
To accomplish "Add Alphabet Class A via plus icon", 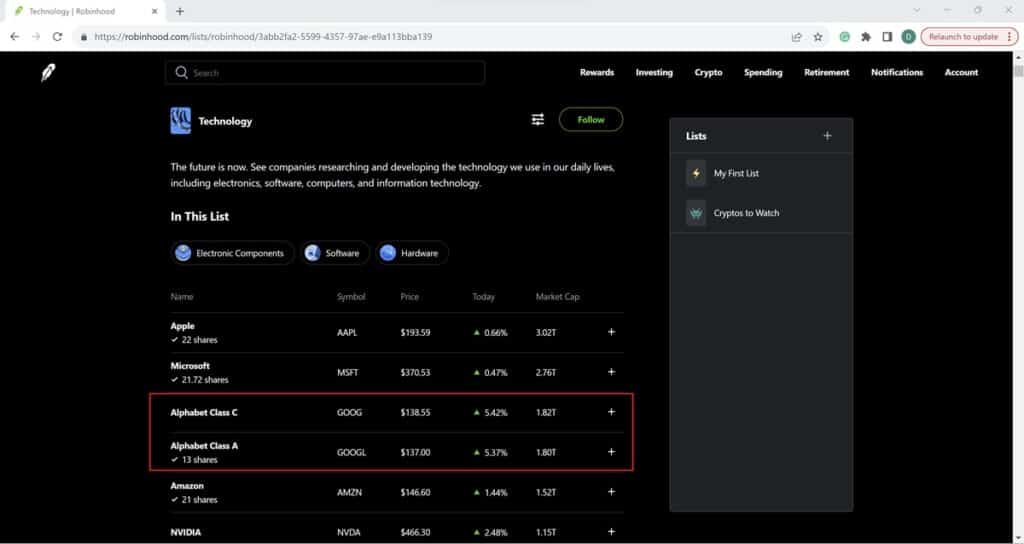I will [611, 452].
